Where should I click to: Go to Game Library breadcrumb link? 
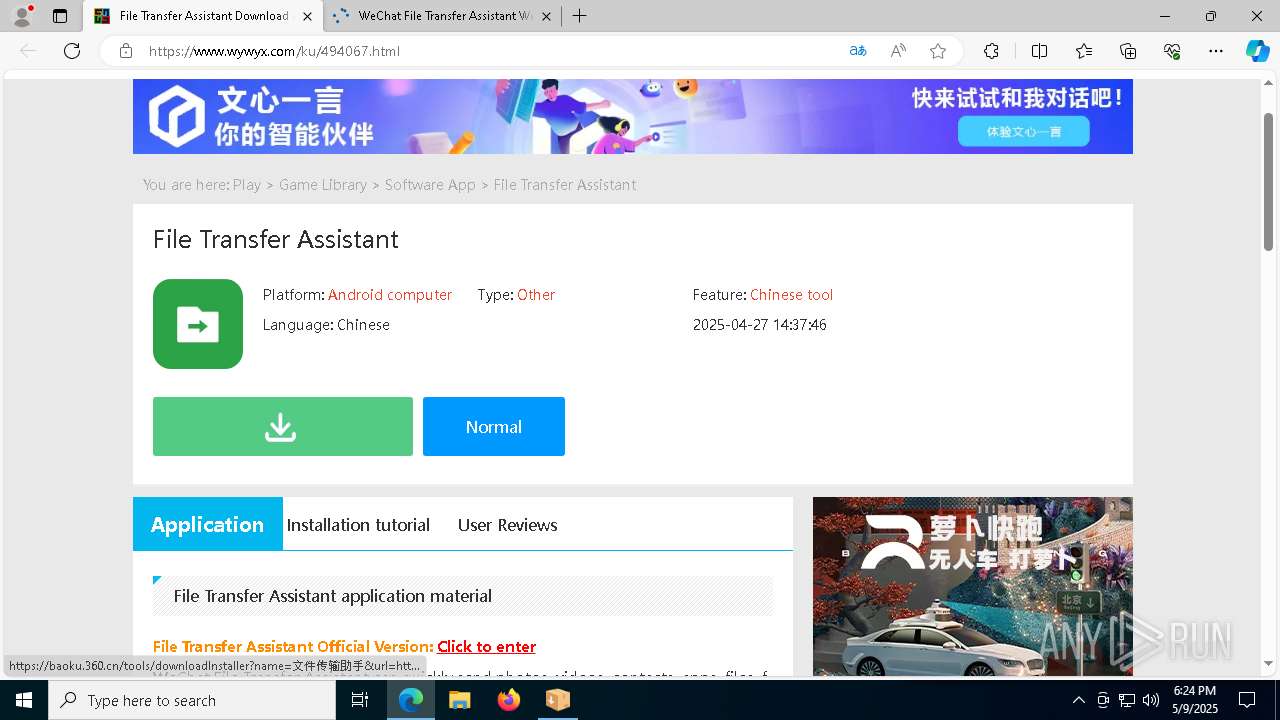[x=323, y=185]
